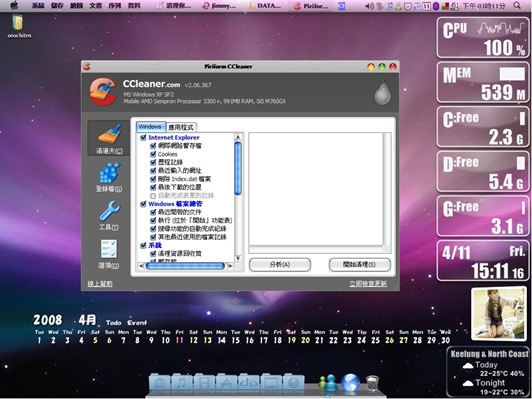Switch to the 應用程式 tab

tap(181, 128)
